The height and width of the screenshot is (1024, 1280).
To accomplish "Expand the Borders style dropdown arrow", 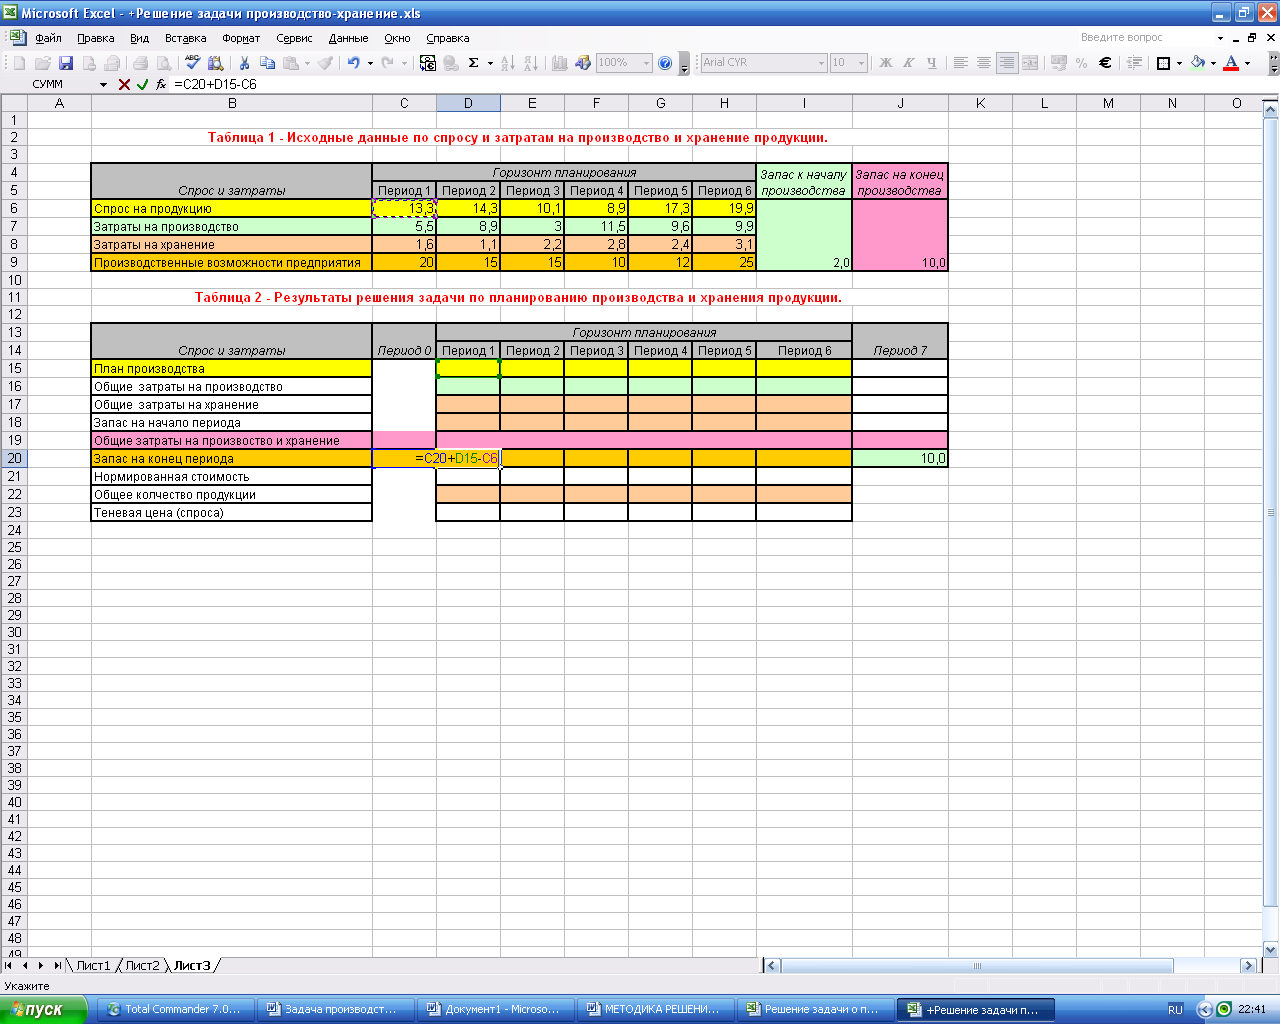I will (1179, 63).
